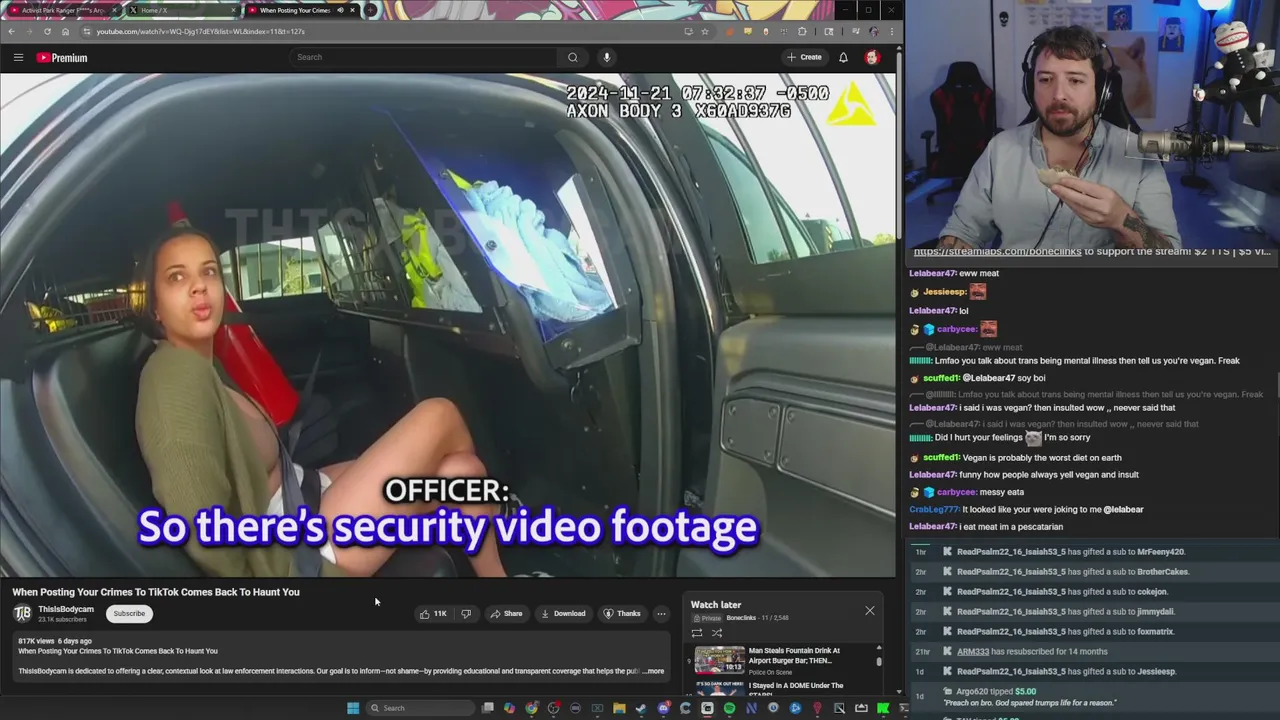This screenshot has width=1280, height=720.
Task: Open the browser three-dot menu
Action: pyautogui.click(x=891, y=31)
